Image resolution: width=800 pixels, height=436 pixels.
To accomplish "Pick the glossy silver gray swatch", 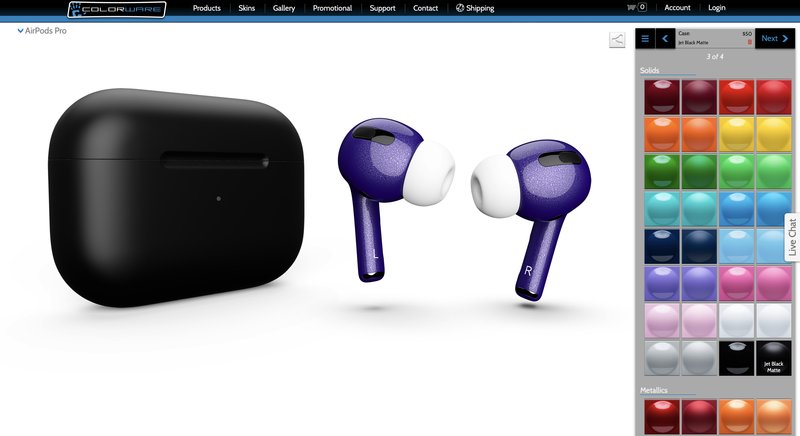I will tap(662, 358).
